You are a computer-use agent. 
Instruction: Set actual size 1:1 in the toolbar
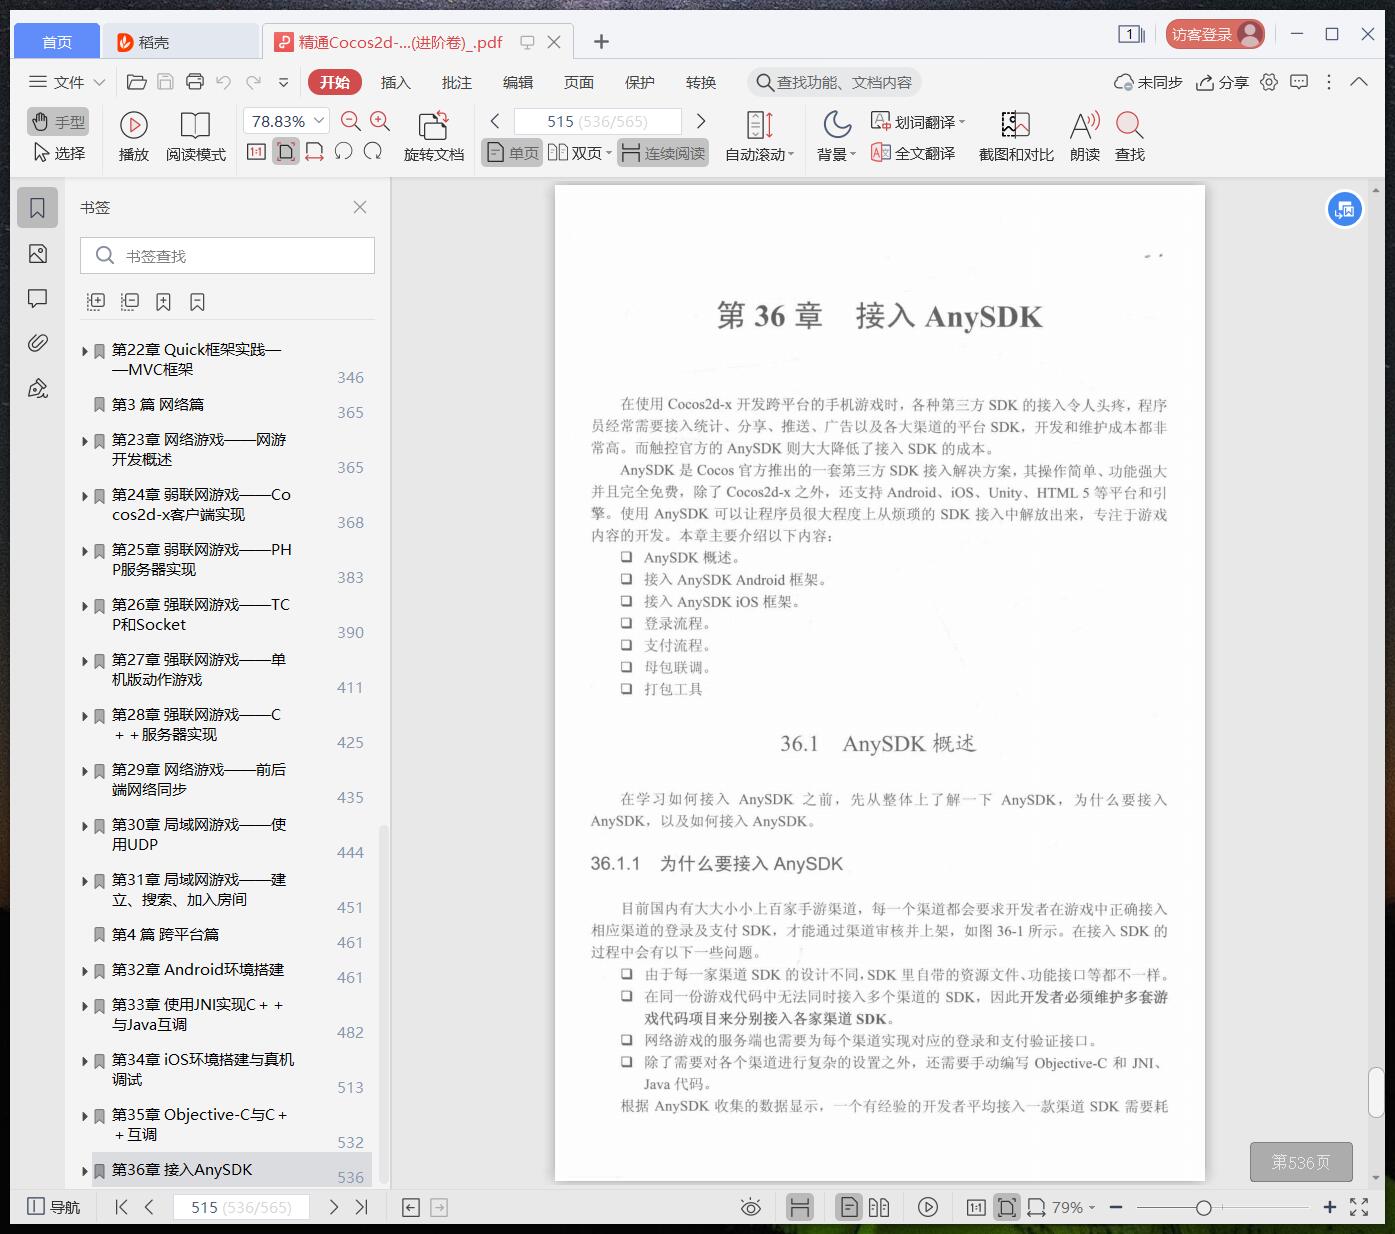pyautogui.click(x=256, y=152)
